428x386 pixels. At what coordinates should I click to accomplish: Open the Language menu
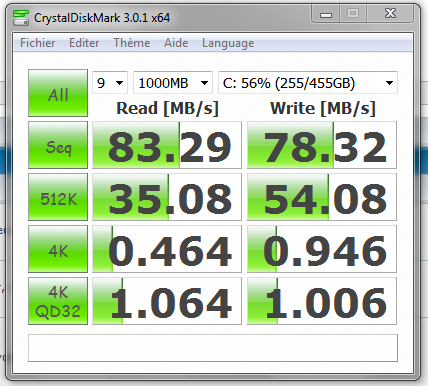click(x=228, y=43)
